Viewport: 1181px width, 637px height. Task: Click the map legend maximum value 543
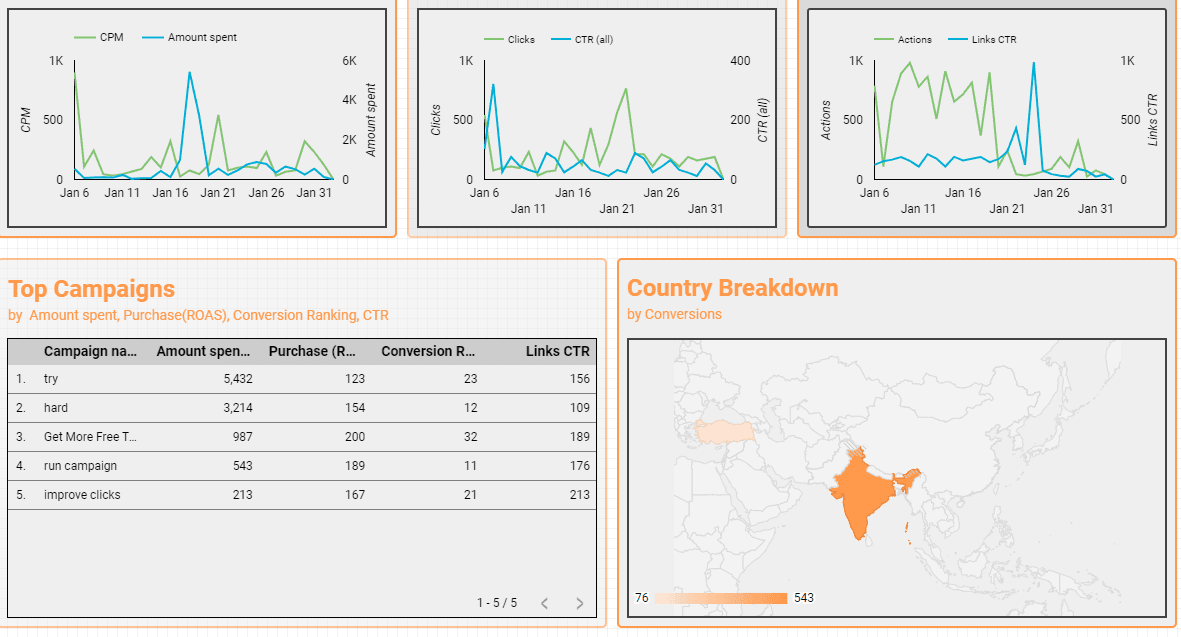(x=804, y=598)
